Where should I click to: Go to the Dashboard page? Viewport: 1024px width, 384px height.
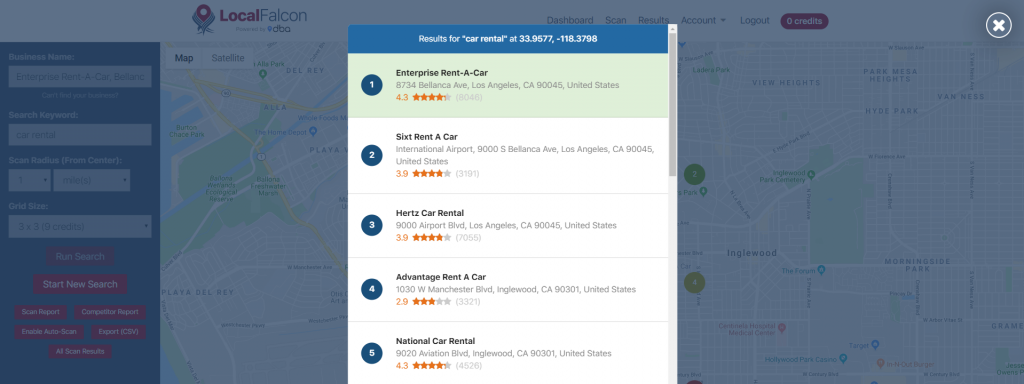click(x=569, y=20)
